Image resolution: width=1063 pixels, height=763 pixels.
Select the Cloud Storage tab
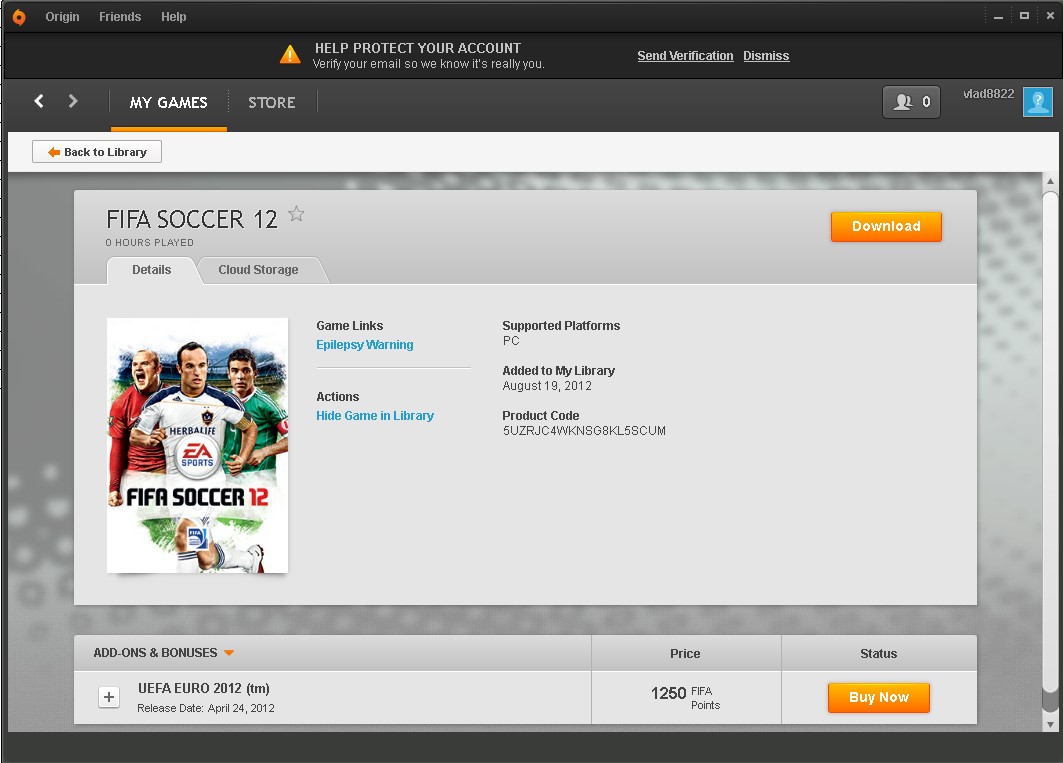(x=258, y=270)
